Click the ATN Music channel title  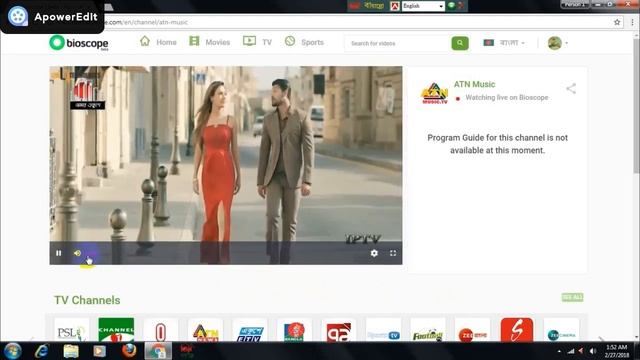[474, 84]
